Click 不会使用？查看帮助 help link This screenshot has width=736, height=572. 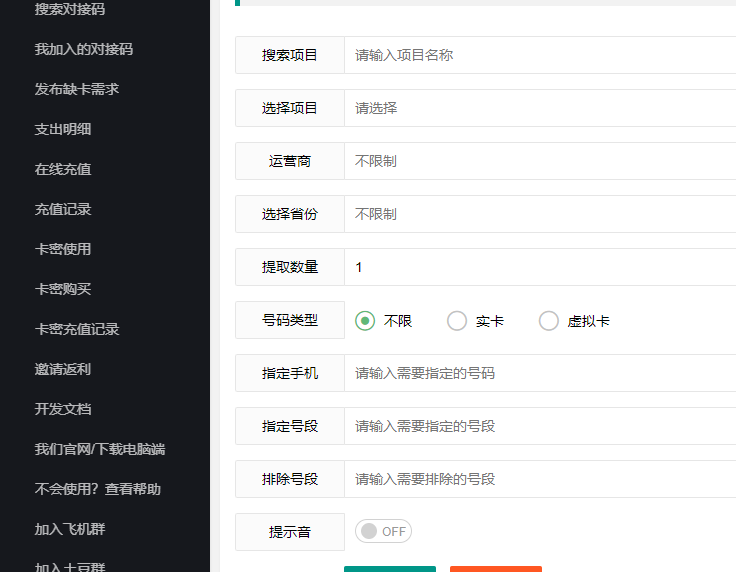click(x=98, y=489)
